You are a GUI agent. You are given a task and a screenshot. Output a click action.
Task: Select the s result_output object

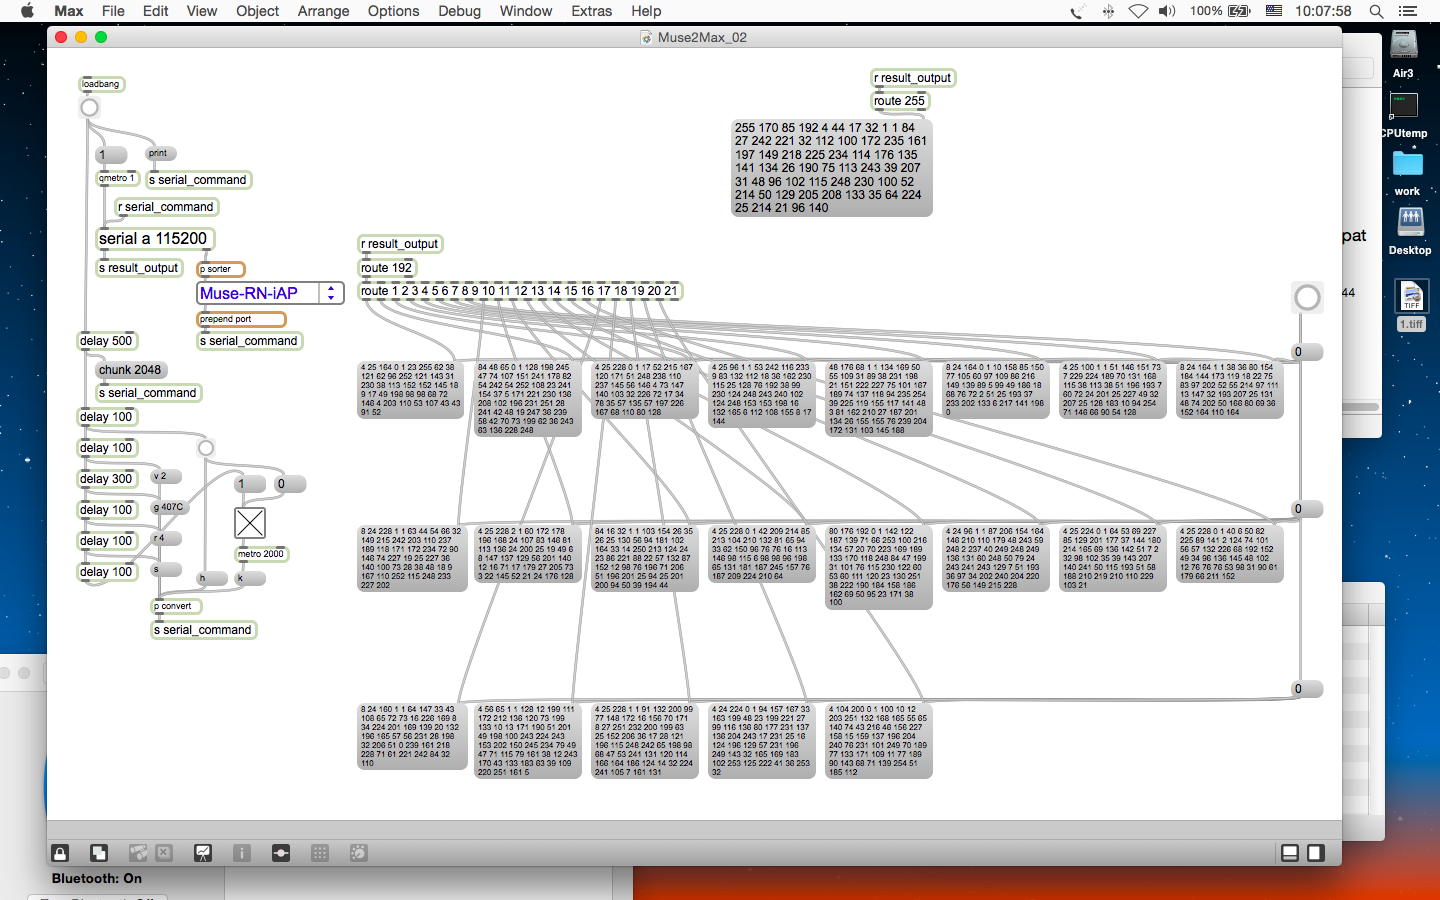139,268
